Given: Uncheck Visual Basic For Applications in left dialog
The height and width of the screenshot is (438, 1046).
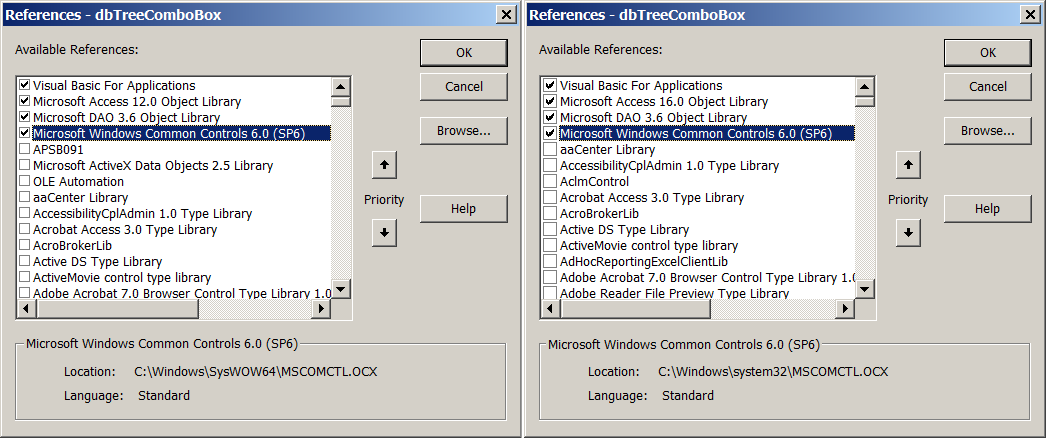Looking at the screenshot, I should point(25,85).
